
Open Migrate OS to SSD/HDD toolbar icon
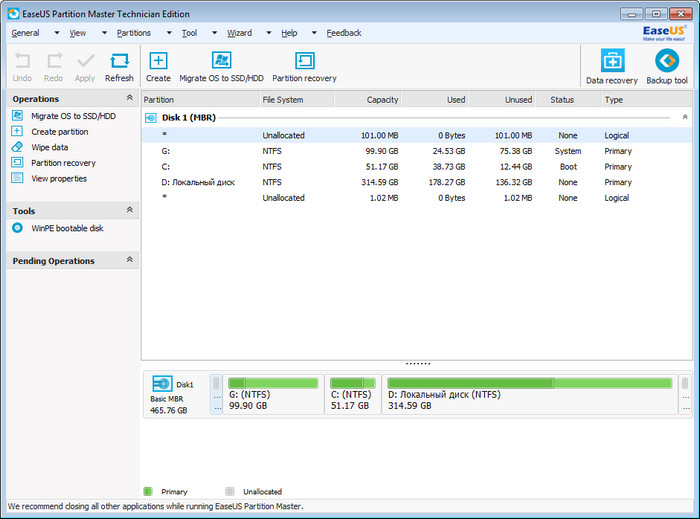click(x=221, y=60)
